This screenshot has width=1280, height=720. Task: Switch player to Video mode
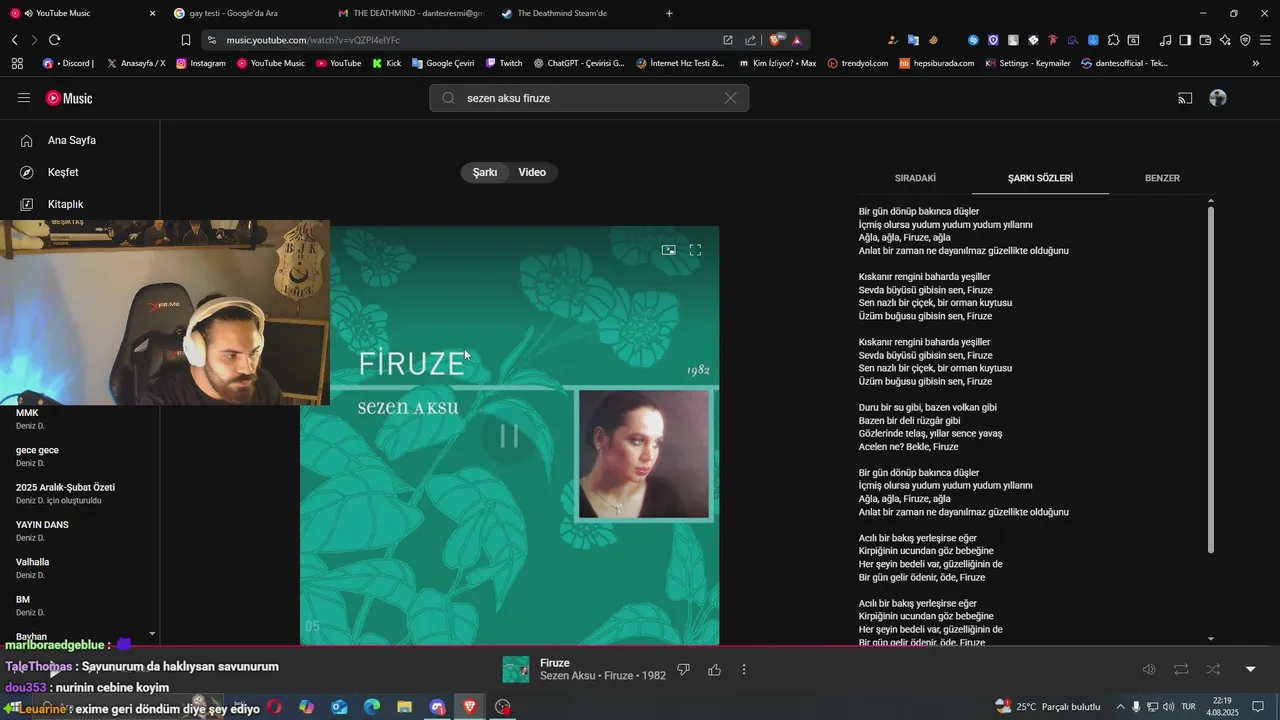coord(532,172)
